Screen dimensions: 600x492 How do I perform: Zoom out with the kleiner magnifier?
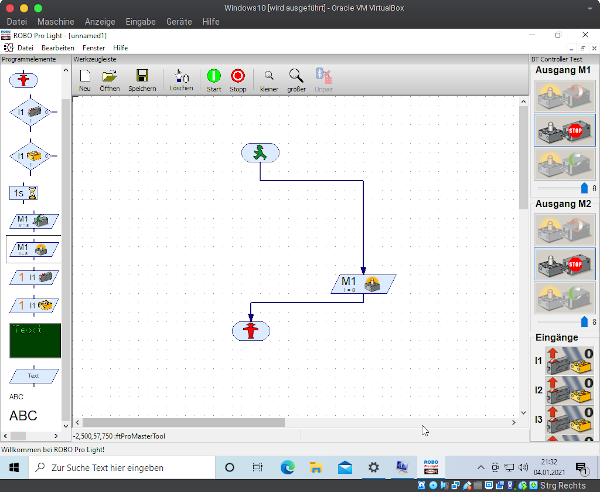pyautogui.click(x=269, y=81)
